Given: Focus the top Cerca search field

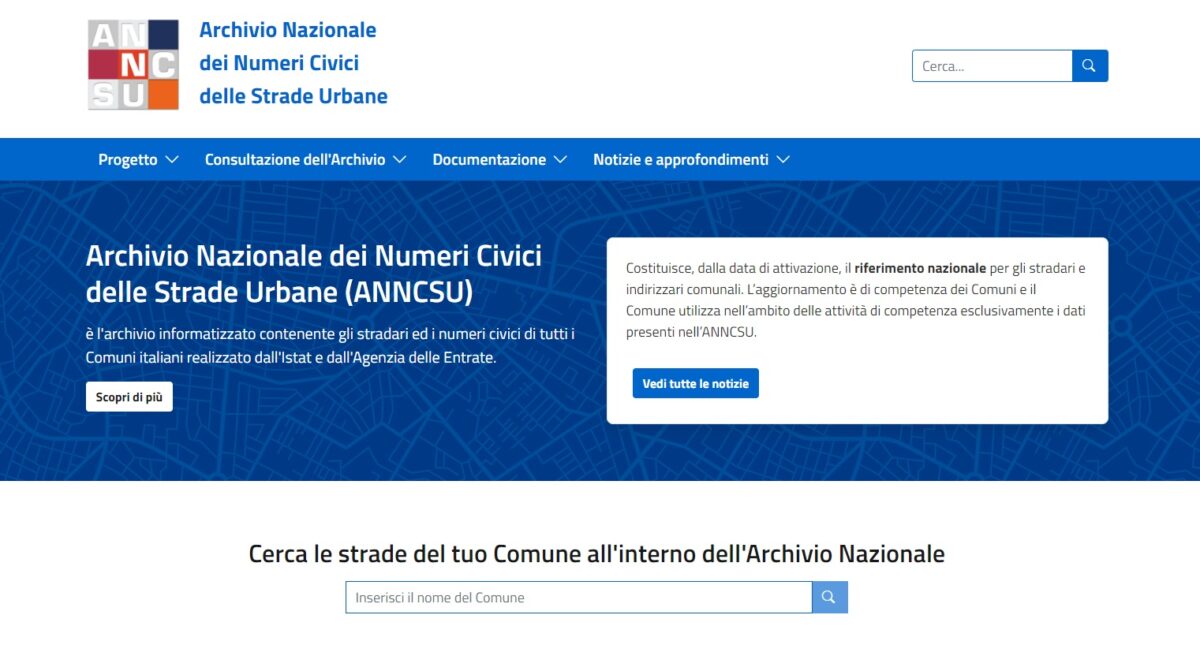Looking at the screenshot, I should click(x=991, y=66).
